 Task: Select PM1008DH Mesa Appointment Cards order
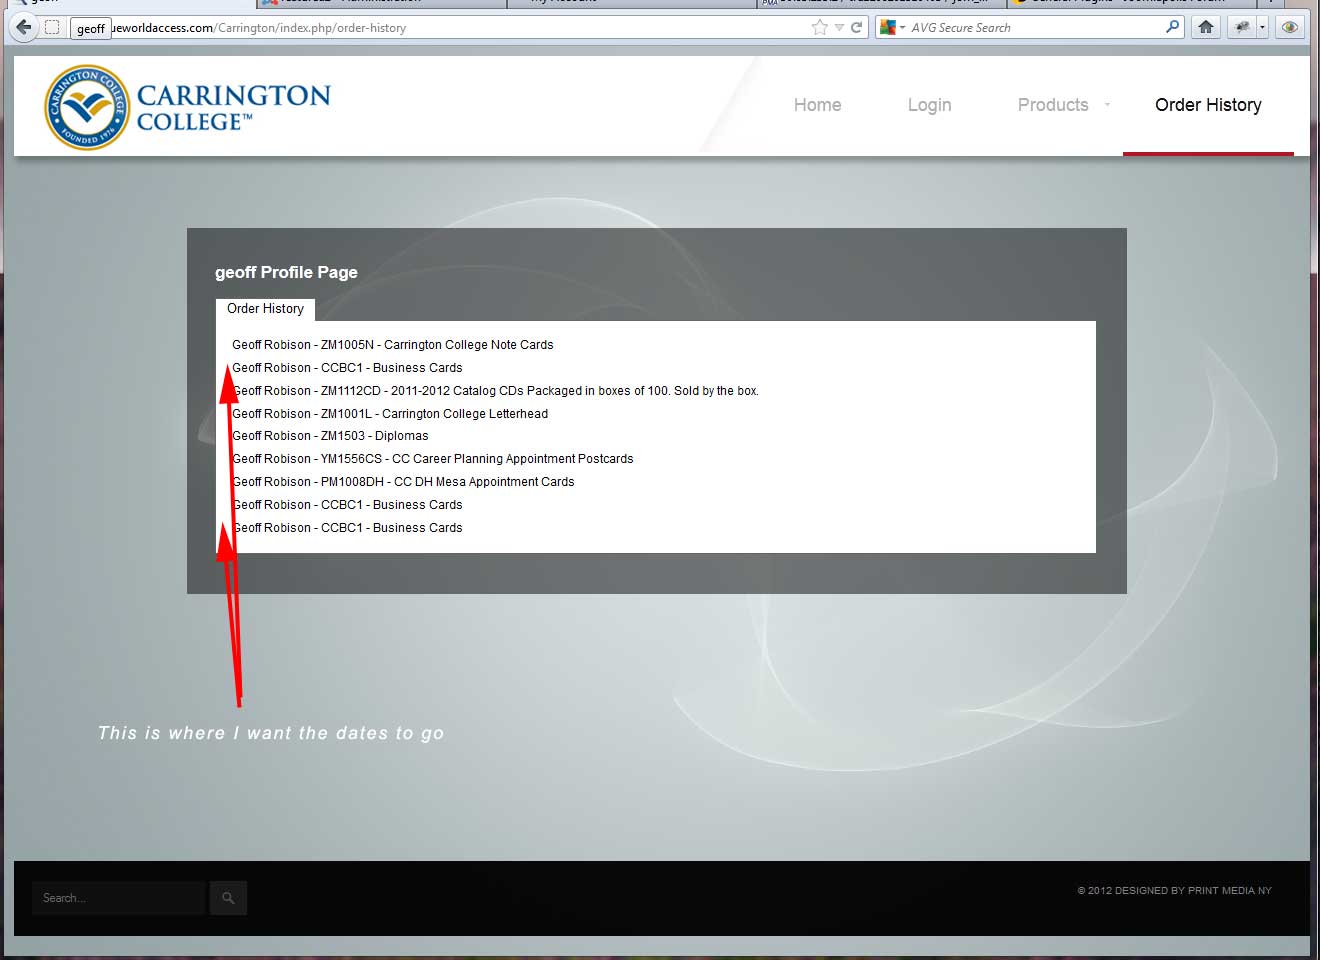tap(403, 482)
